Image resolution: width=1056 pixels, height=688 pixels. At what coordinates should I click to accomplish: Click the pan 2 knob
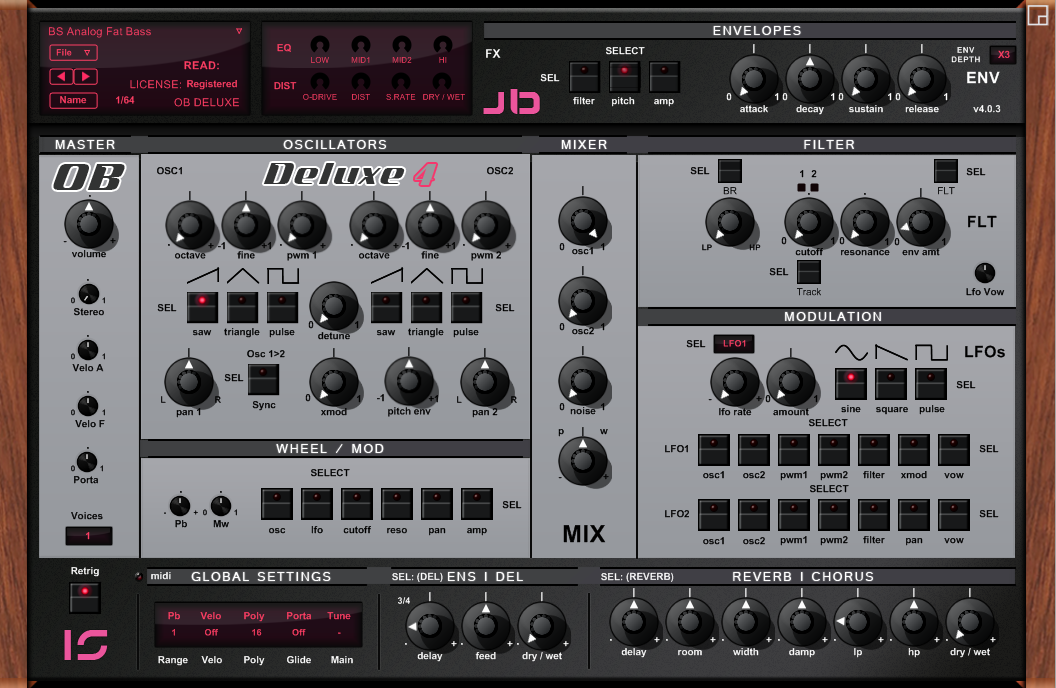pos(485,382)
